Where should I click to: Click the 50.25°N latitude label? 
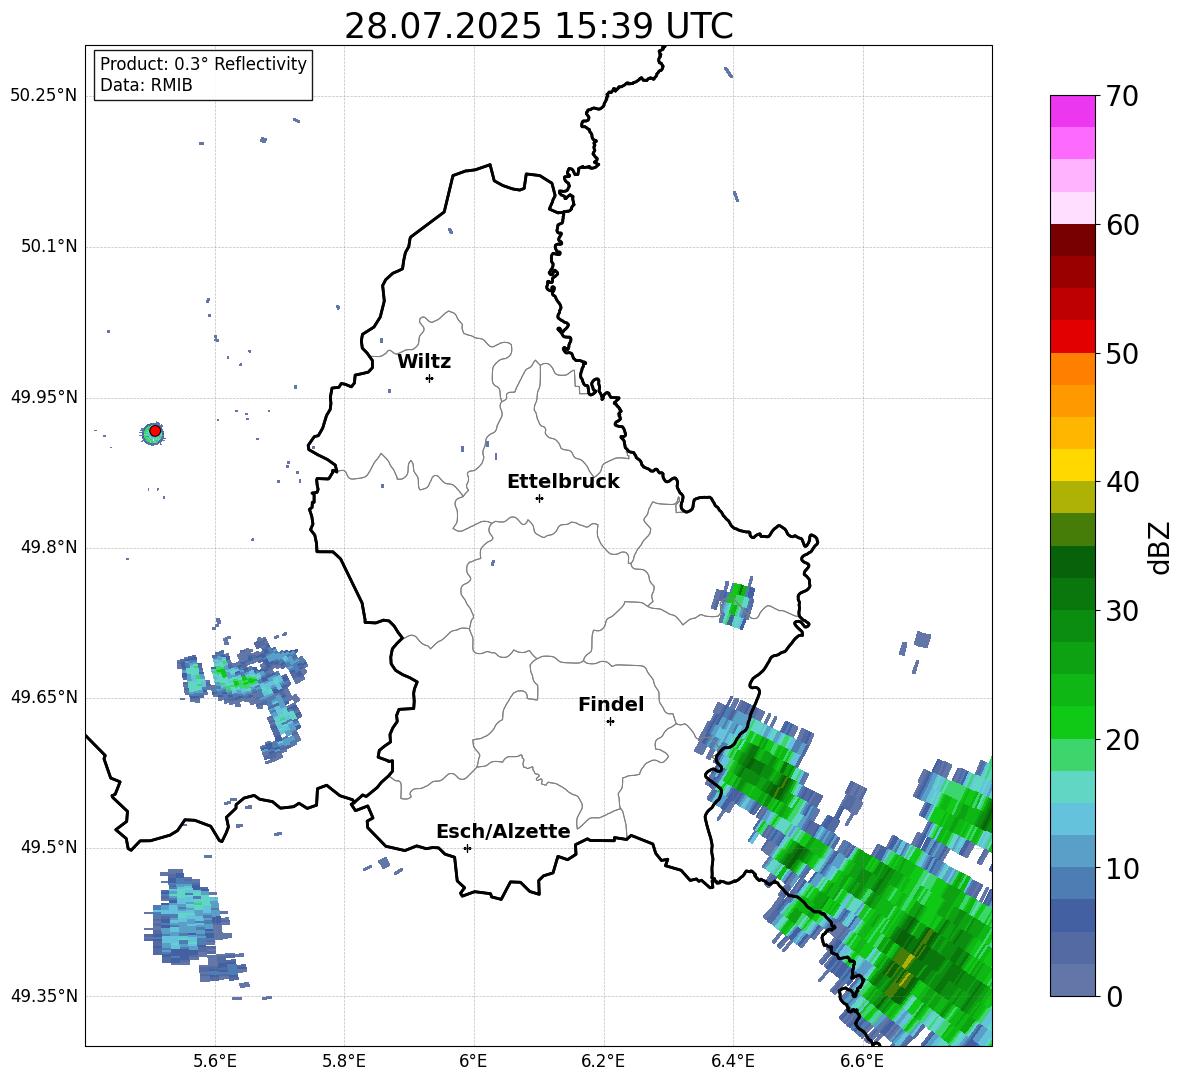pyautogui.click(x=44, y=96)
